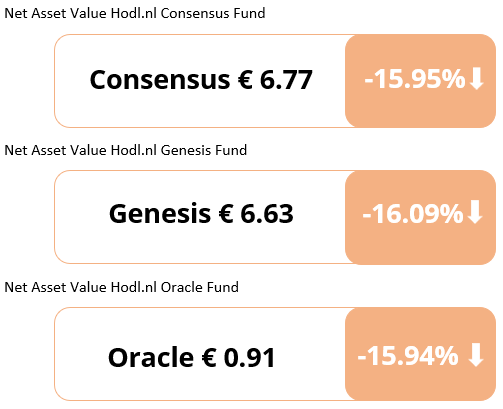Click the euro symbol in Genesis card

tap(226, 213)
